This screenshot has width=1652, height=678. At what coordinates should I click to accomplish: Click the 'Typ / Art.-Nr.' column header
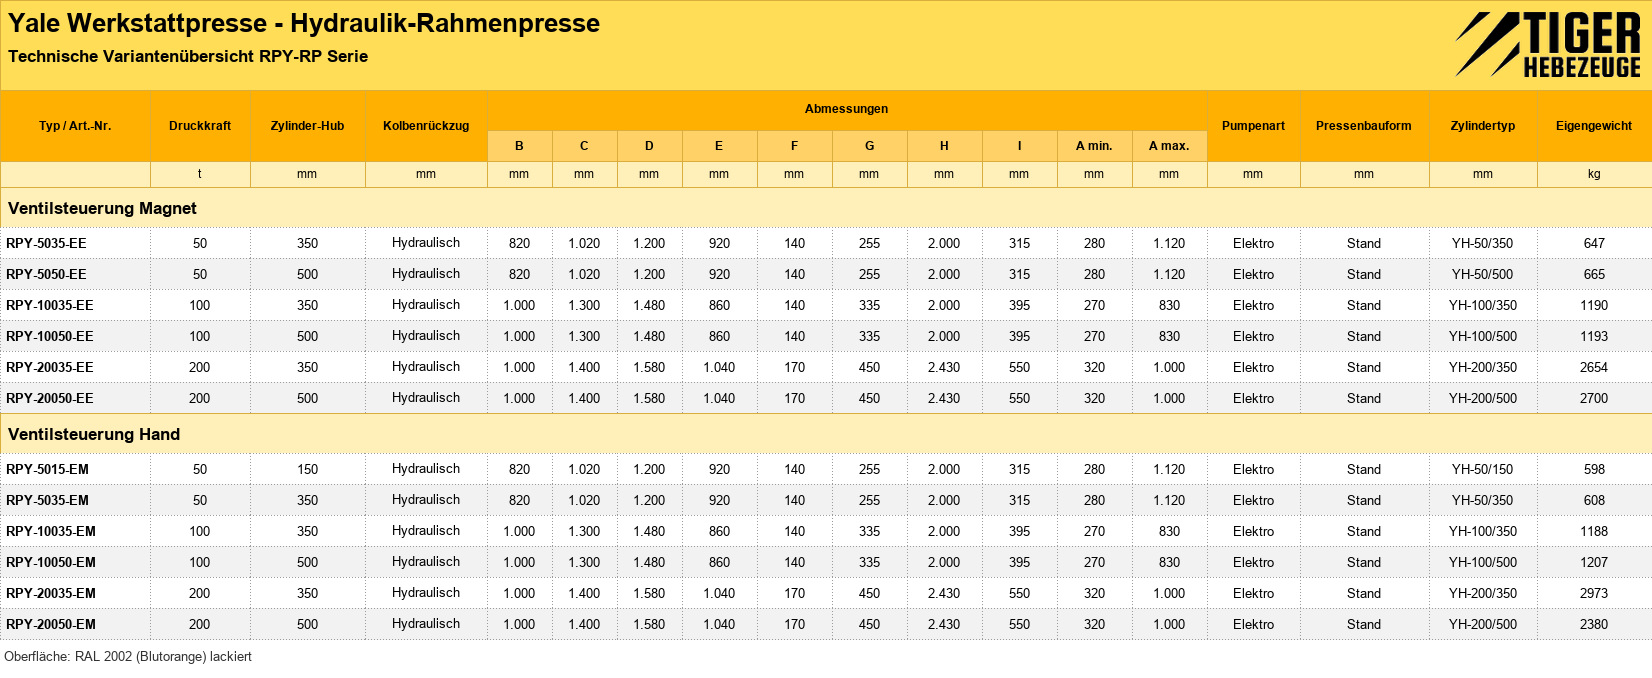tap(75, 126)
